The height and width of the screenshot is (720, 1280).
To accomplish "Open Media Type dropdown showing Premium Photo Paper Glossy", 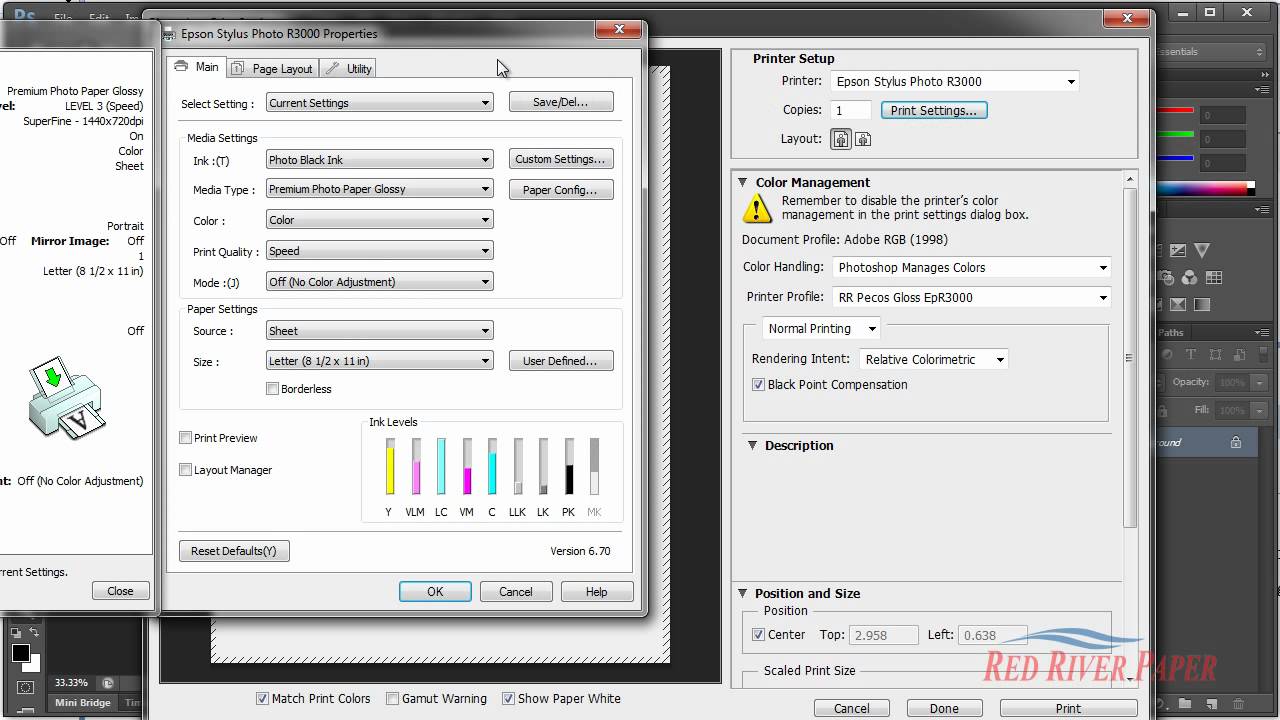I will pos(380,189).
